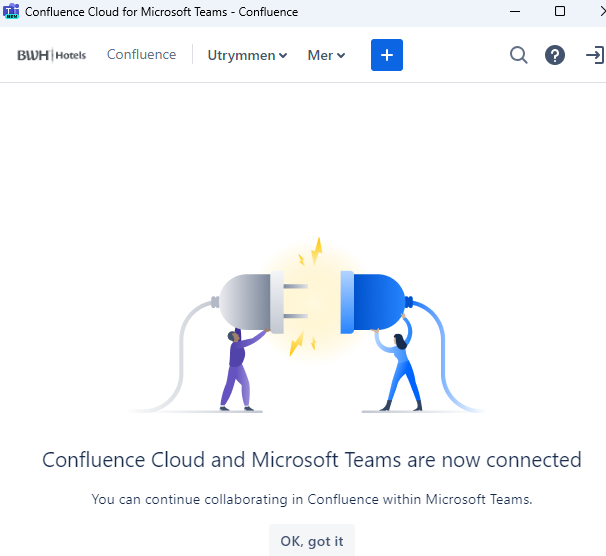This screenshot has height=556, width=606.
Task: Click the window title 'Confluence Cloud for Microsoft Teams'
Action: [162, 12]
